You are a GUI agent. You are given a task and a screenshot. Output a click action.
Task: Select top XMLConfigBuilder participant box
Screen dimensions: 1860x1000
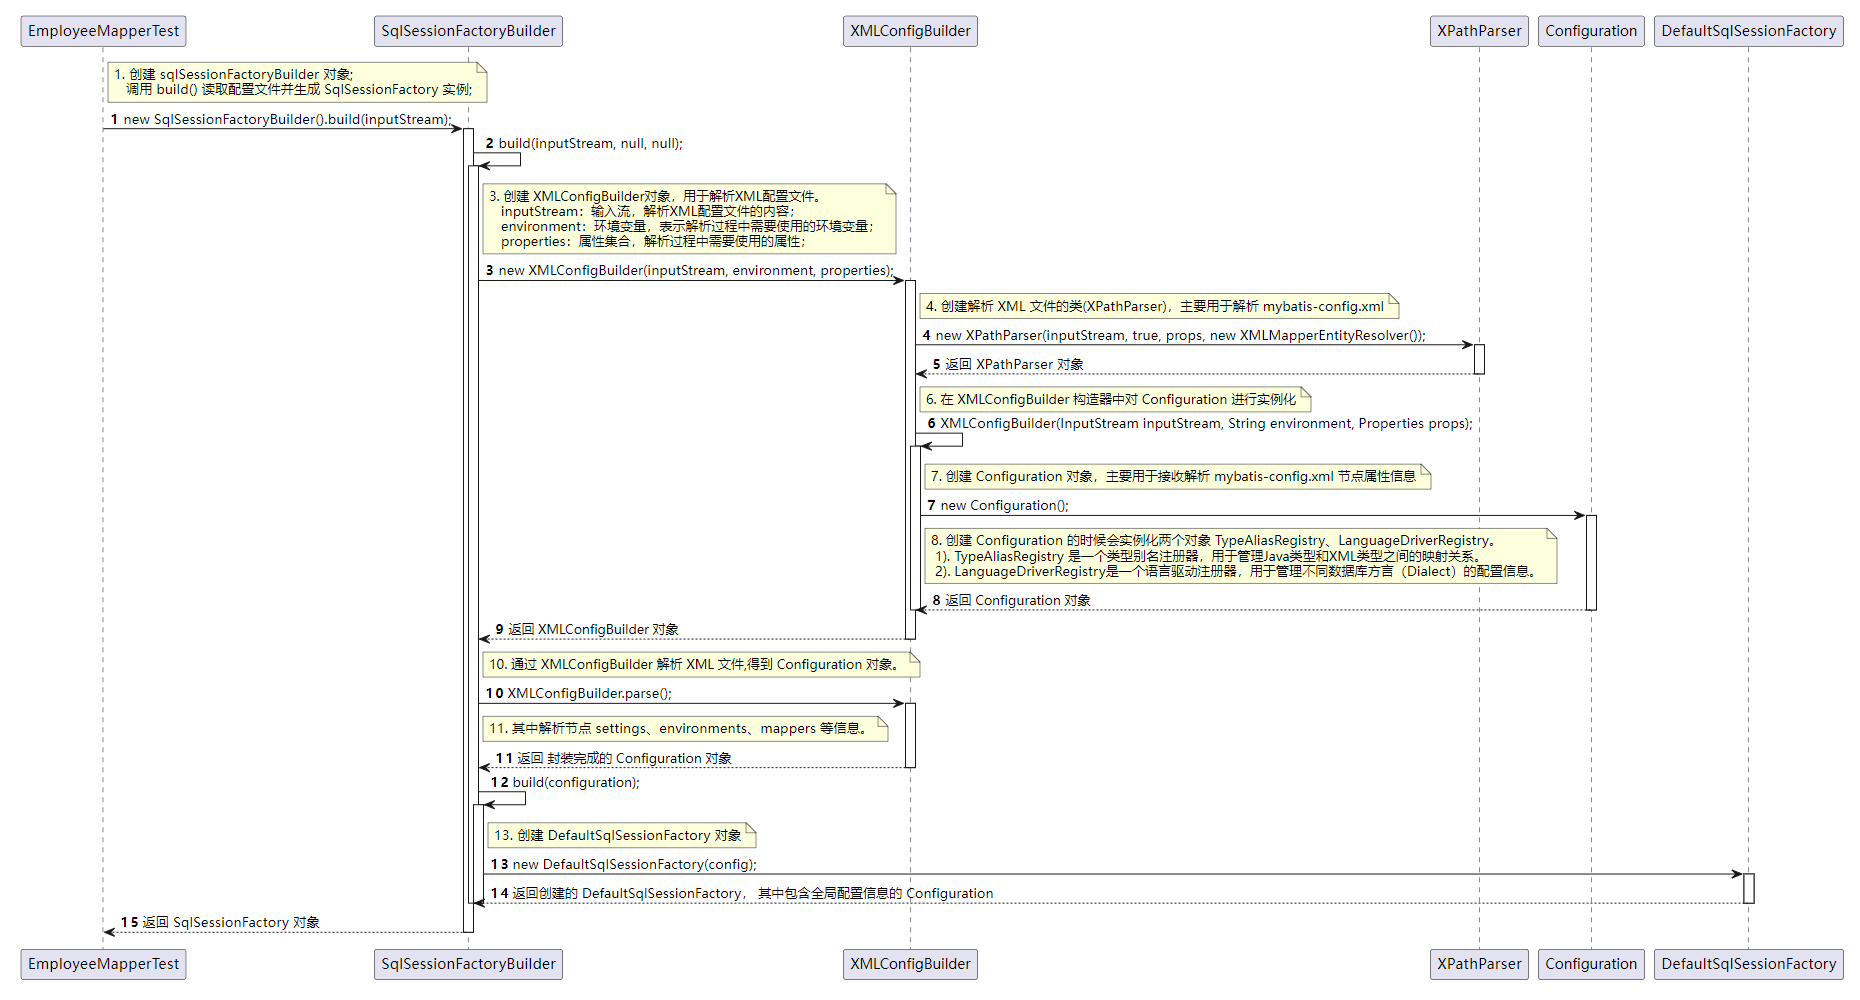pyautogui.click(x=910, y=31)
